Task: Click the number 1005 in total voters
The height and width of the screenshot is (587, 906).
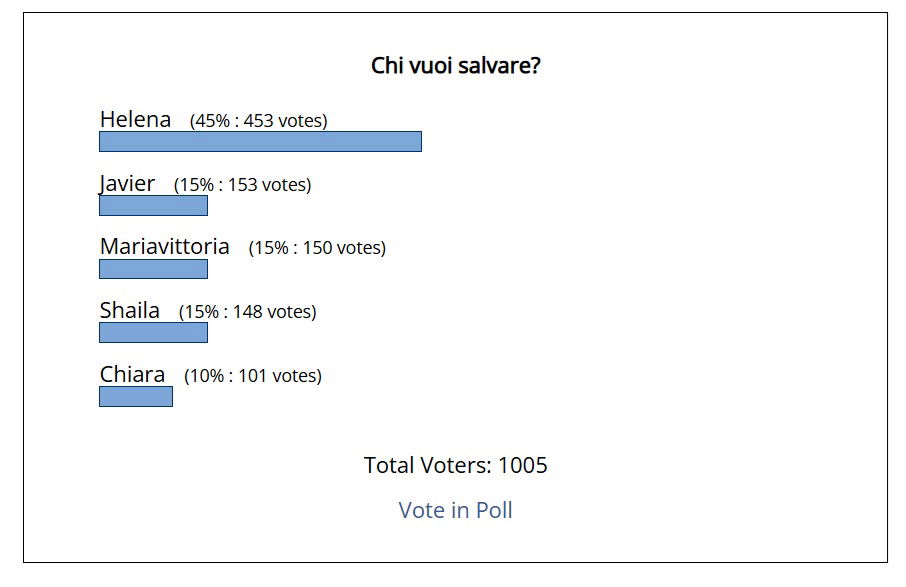Action: click(x=522, y=465)
